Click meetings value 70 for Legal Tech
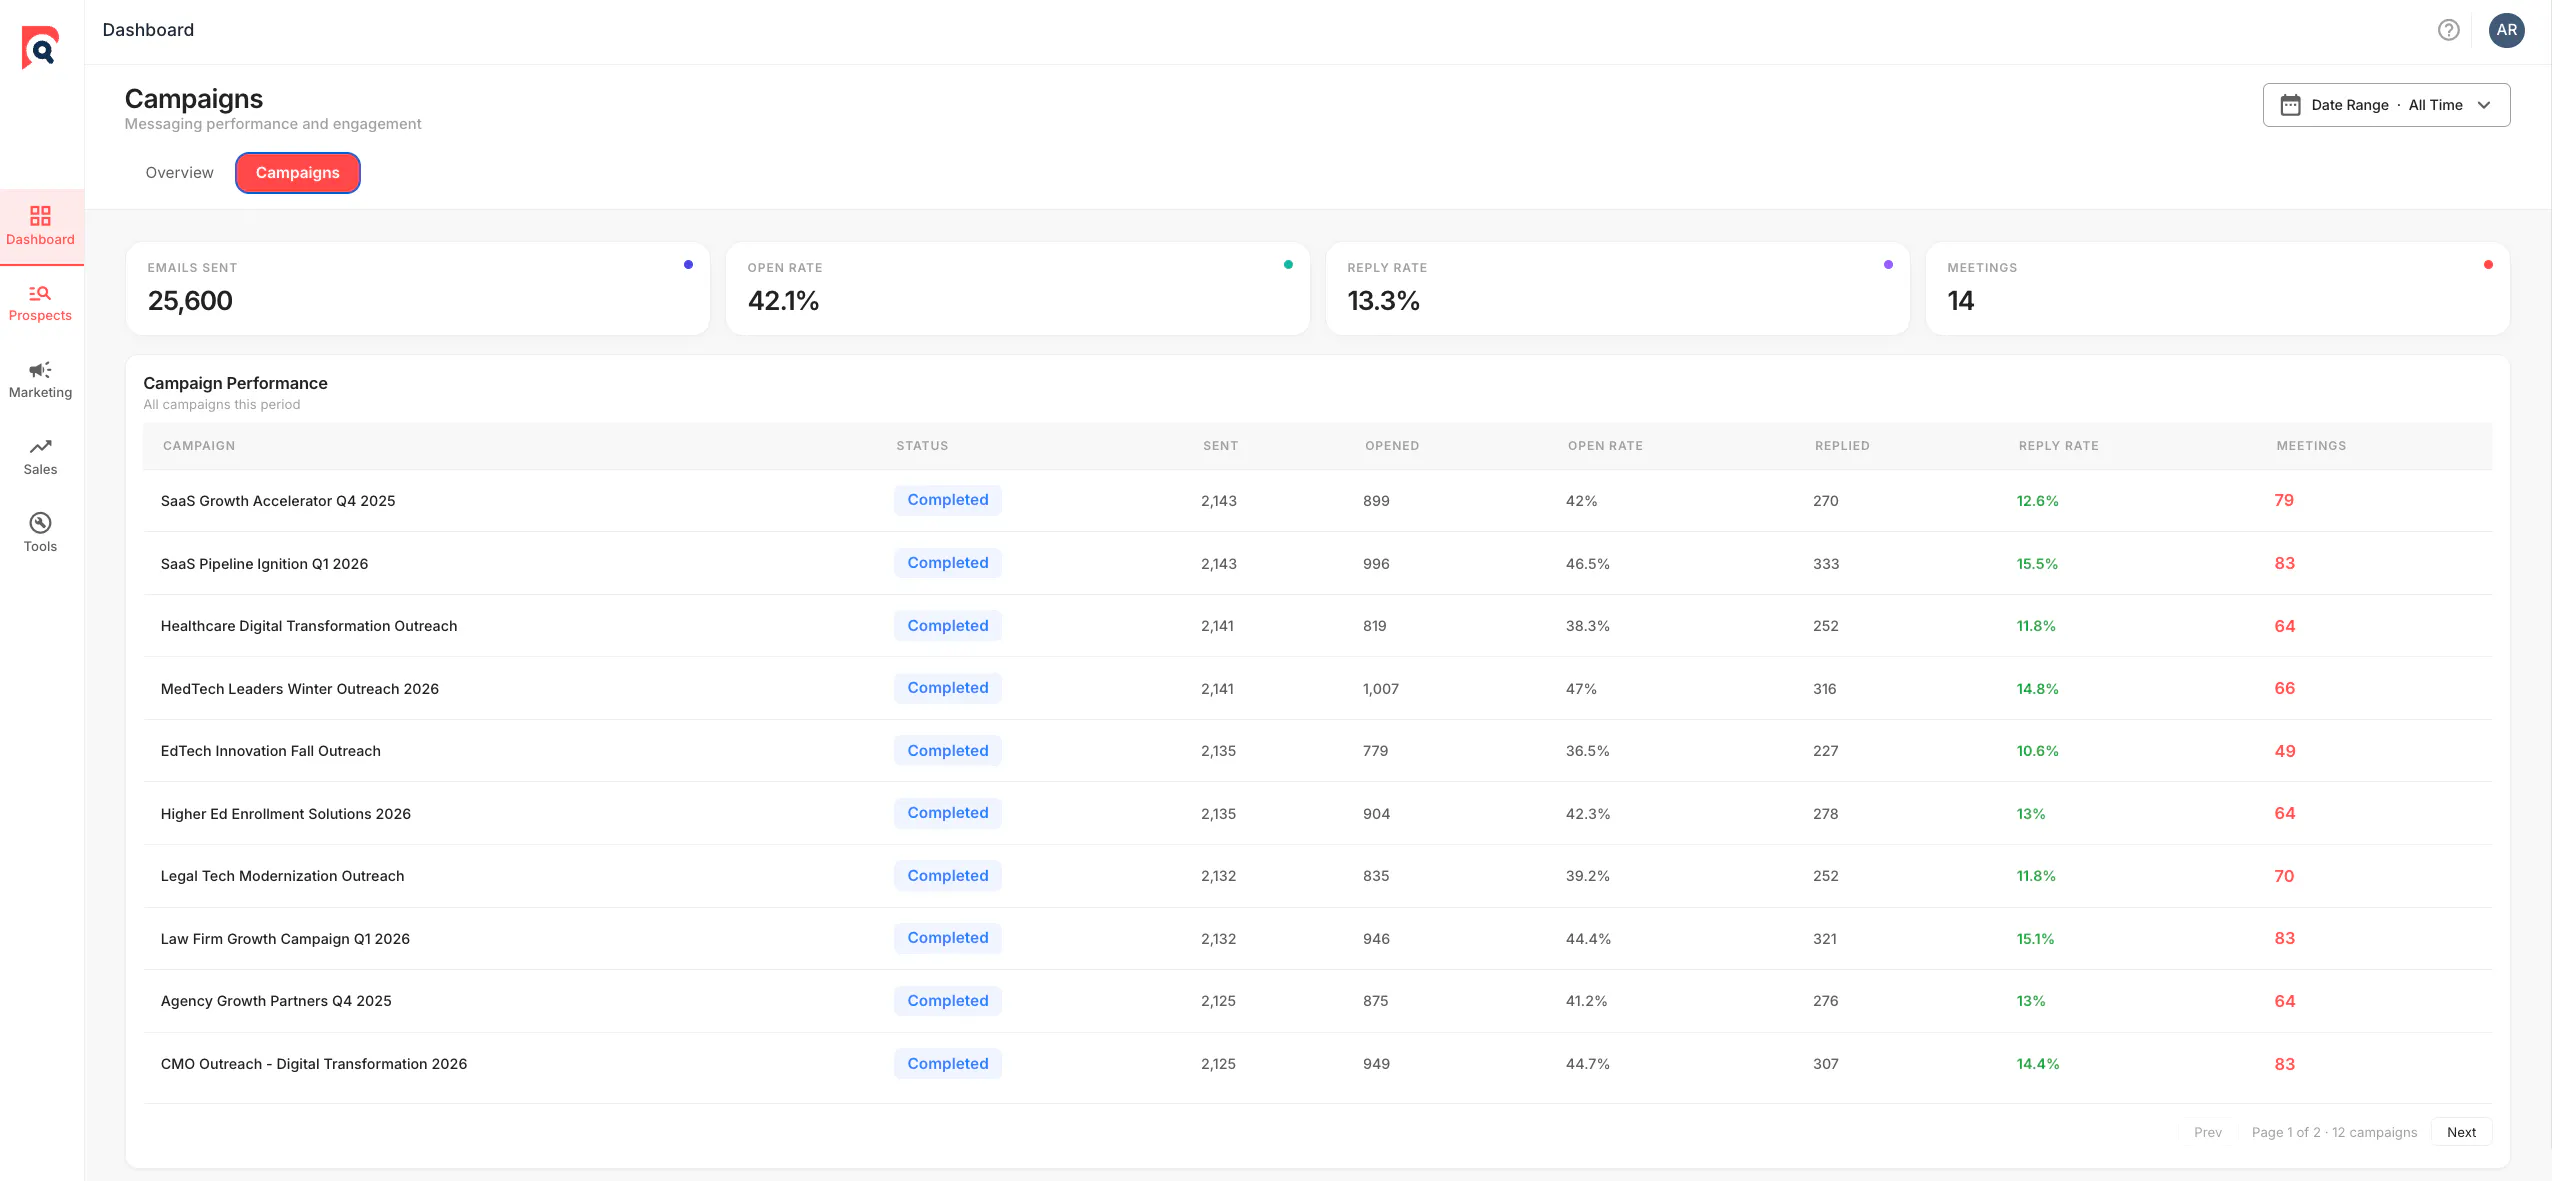 coord(2284,876)
